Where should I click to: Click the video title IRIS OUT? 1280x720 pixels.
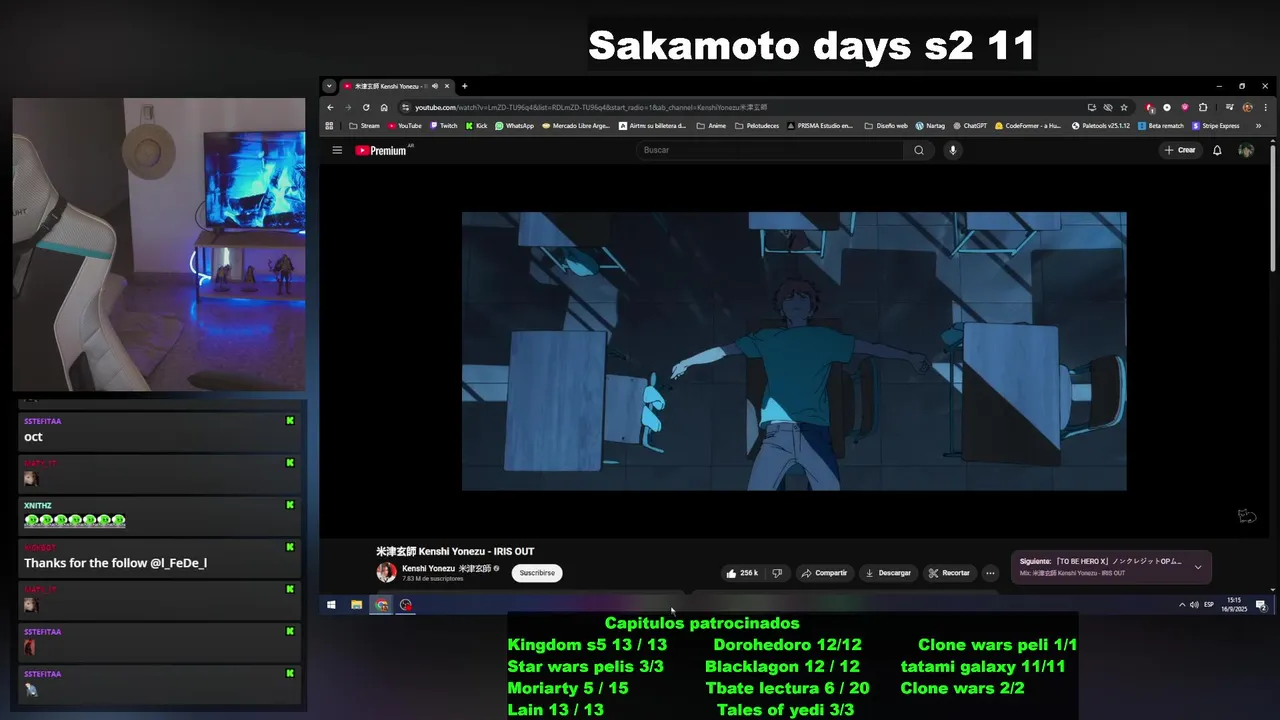pyautogui.click(x=455, y=551)
